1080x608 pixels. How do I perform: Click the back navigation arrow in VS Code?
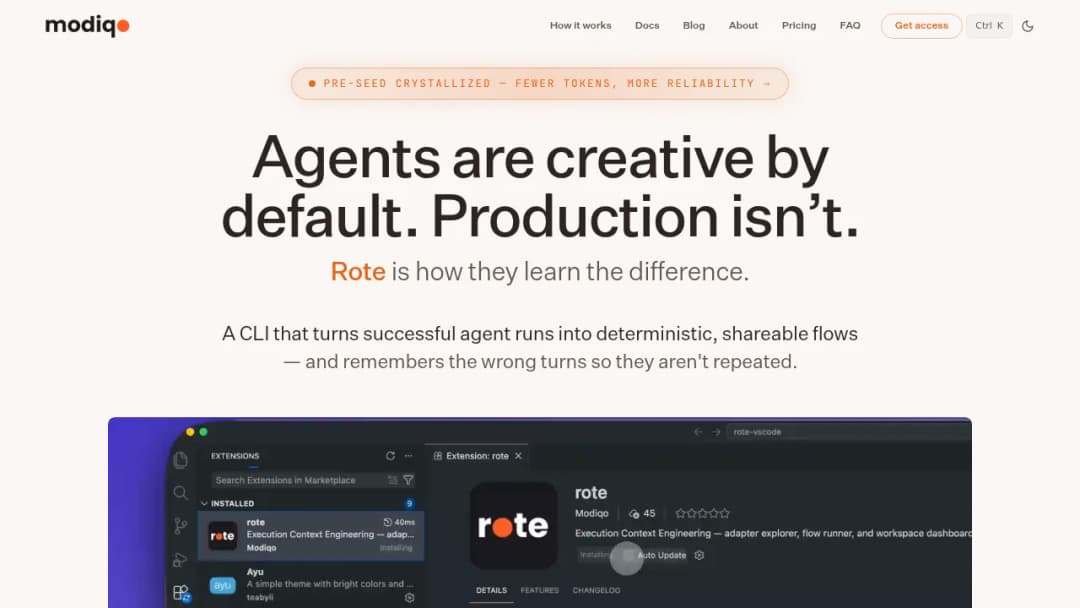[x=698, y=432]
